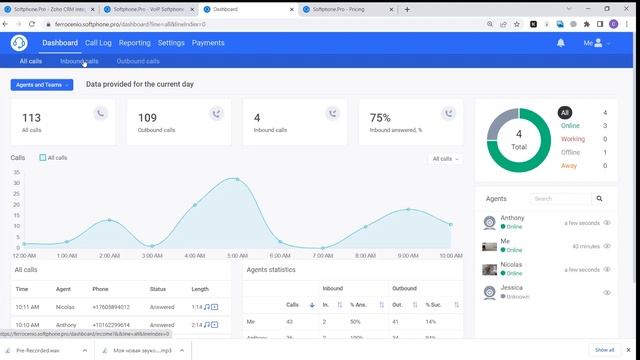The image size is (640, 360).
Task: Filter agents by Offline status
Action: 570,152
